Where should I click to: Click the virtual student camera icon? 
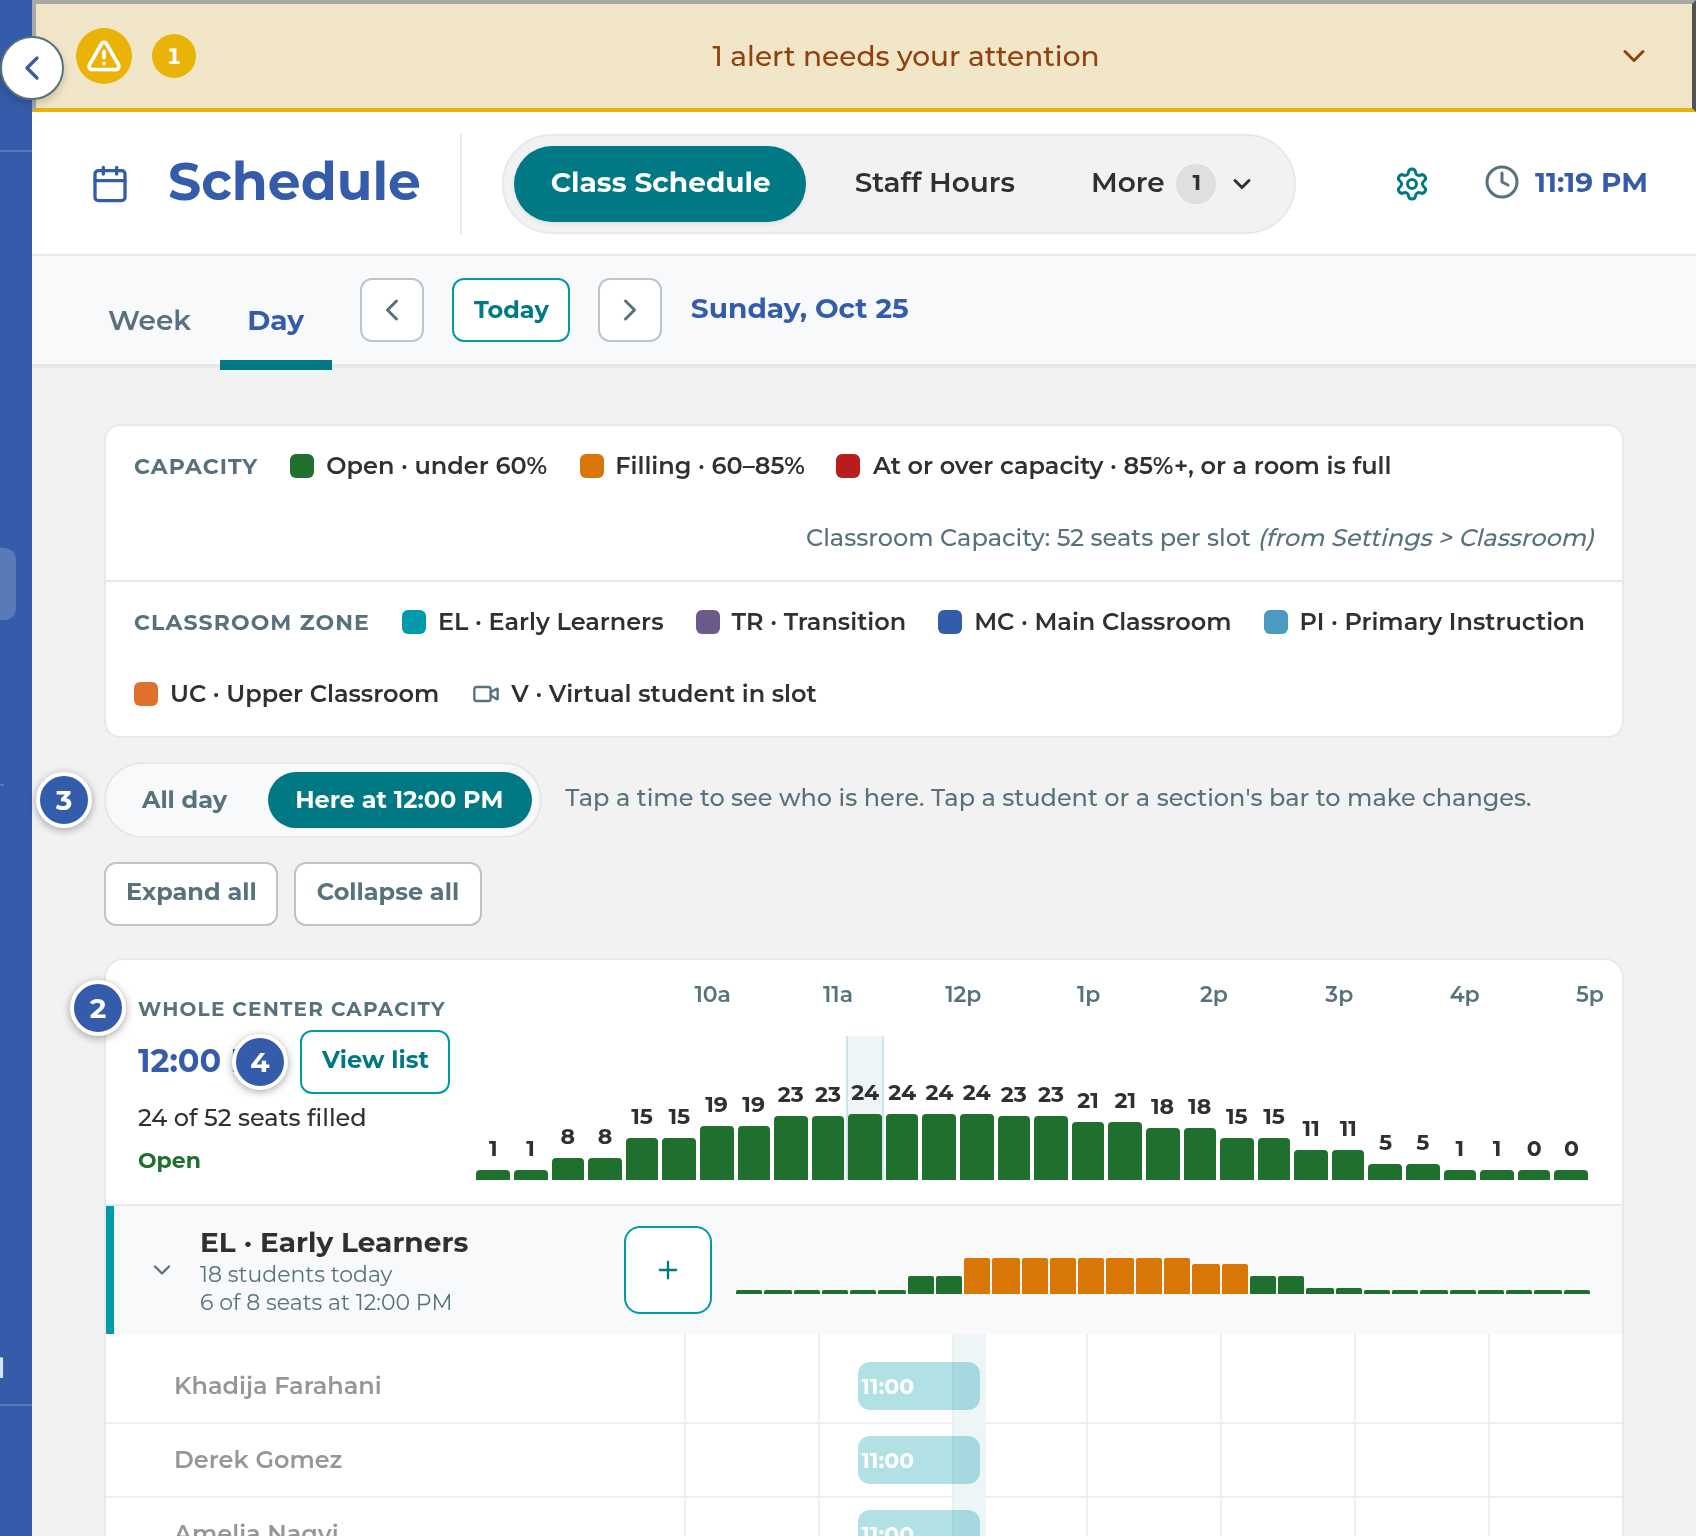pos(486,694)
